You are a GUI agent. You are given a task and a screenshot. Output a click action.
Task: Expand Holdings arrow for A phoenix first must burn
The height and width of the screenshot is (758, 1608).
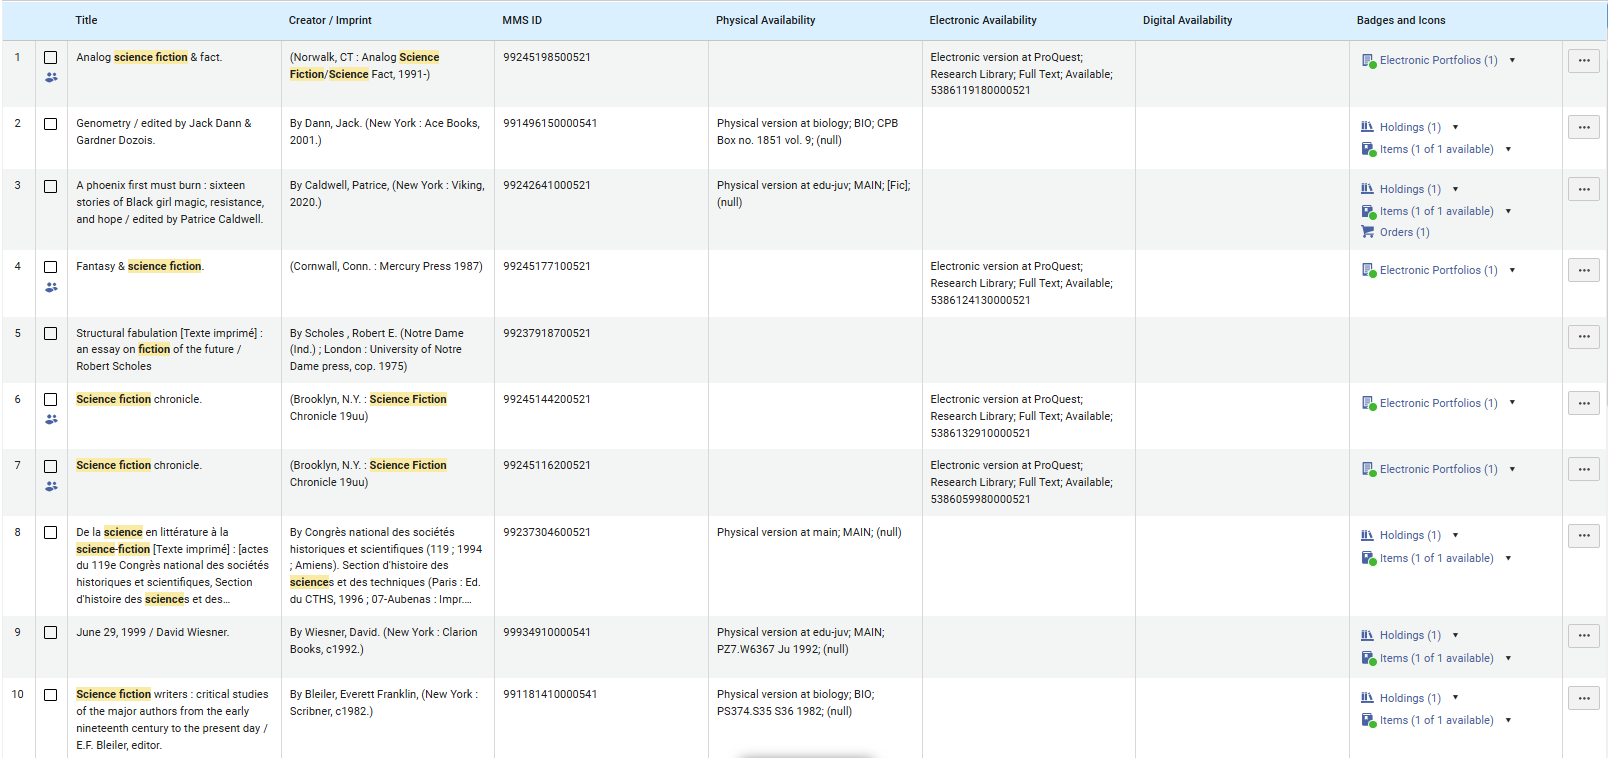[1455, 189]
